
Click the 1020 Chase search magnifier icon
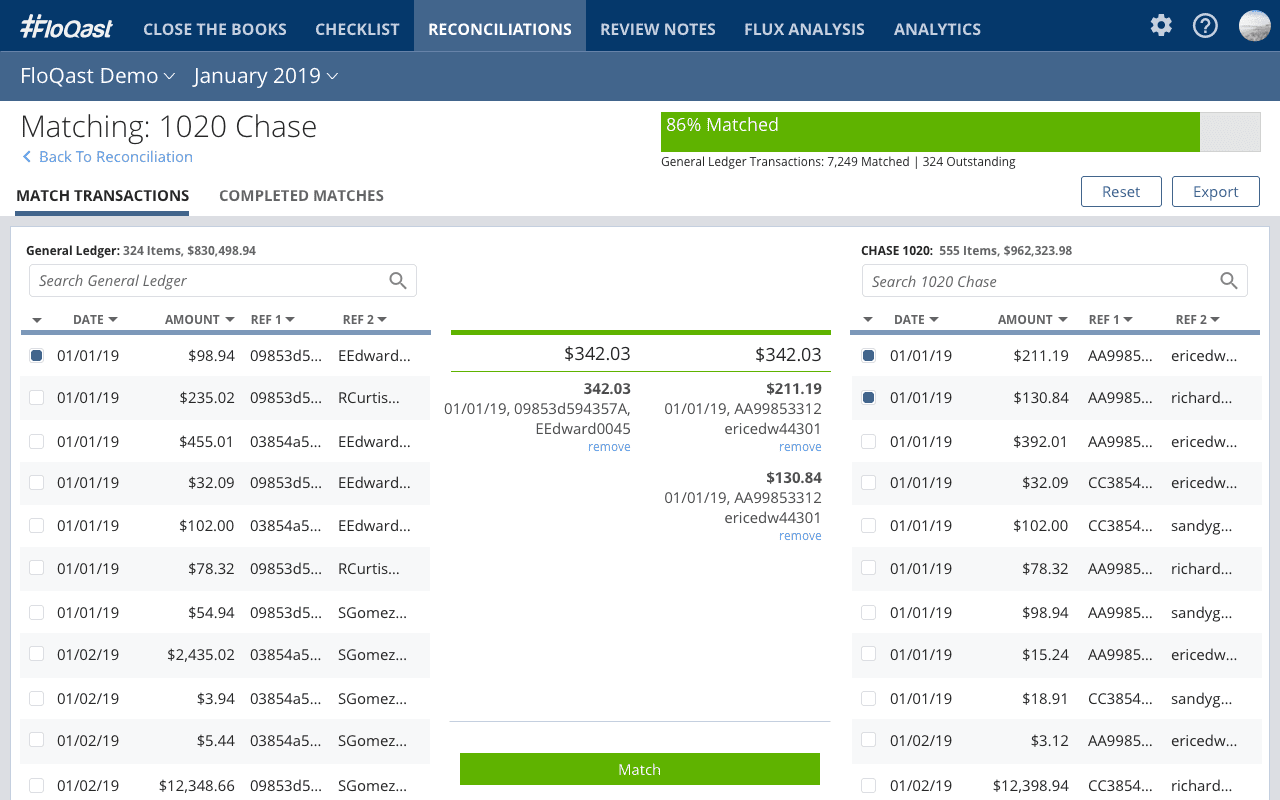[x=1229, y=281]
